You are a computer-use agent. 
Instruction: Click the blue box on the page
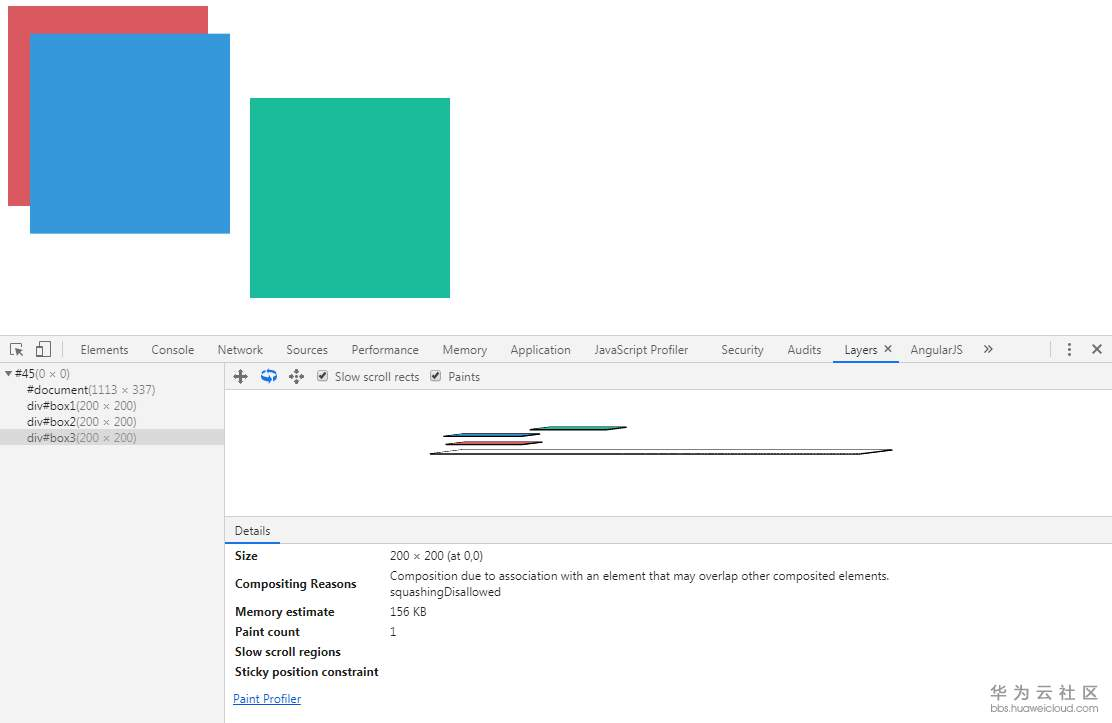[x=130, y=133]
